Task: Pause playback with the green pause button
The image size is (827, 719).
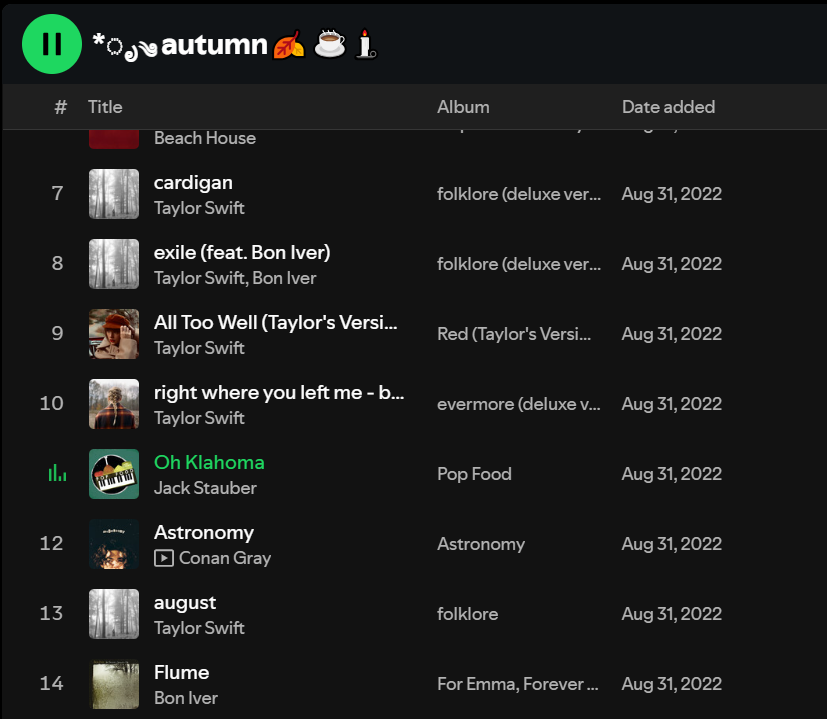Action: tap(52, 44)
